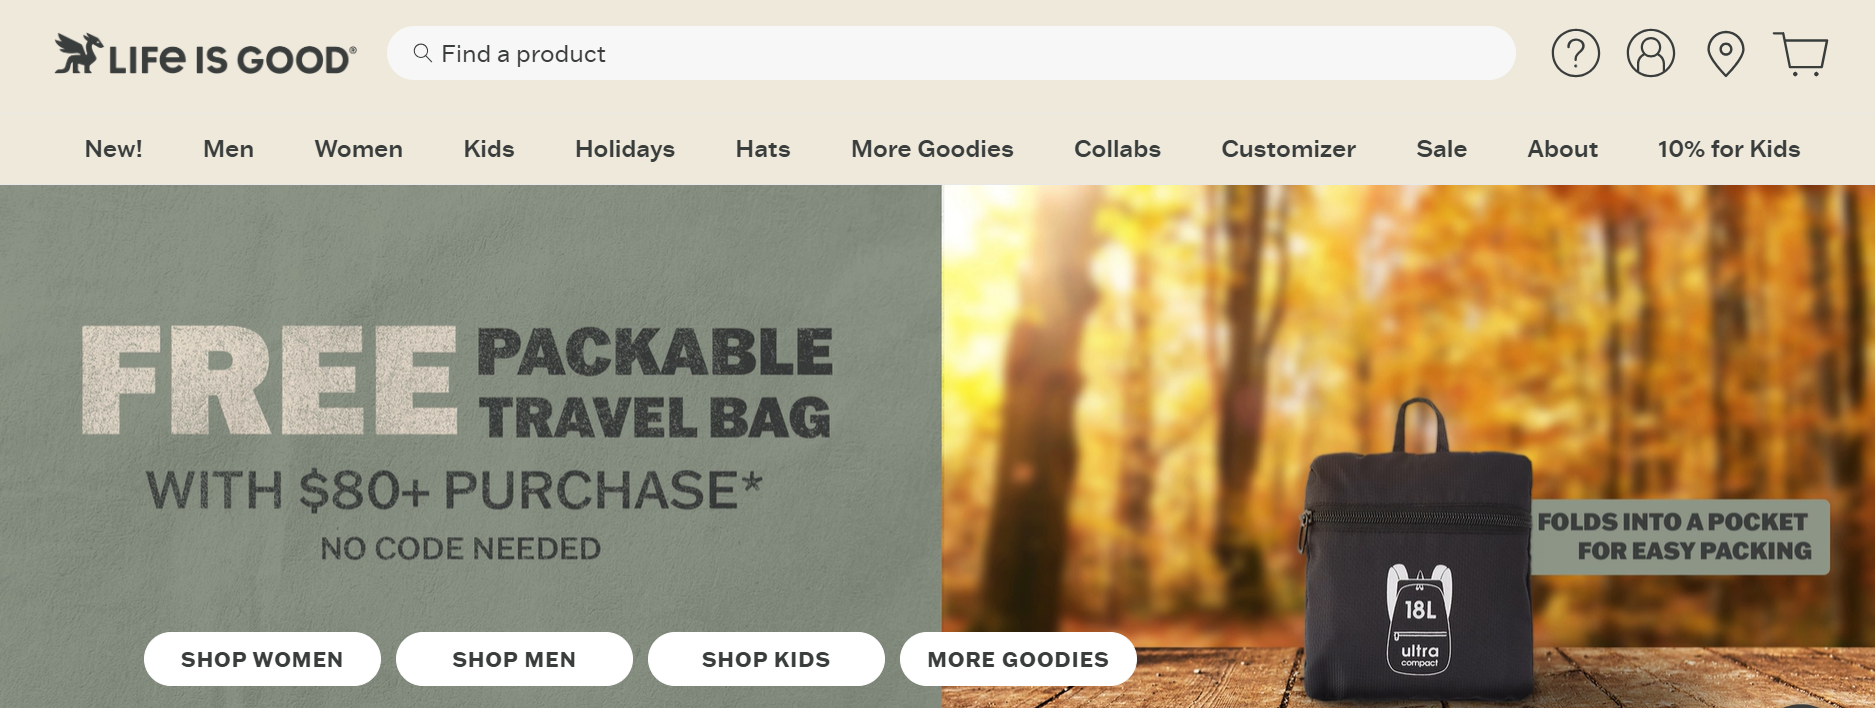Click the Life is Good logo

point(205,55)
